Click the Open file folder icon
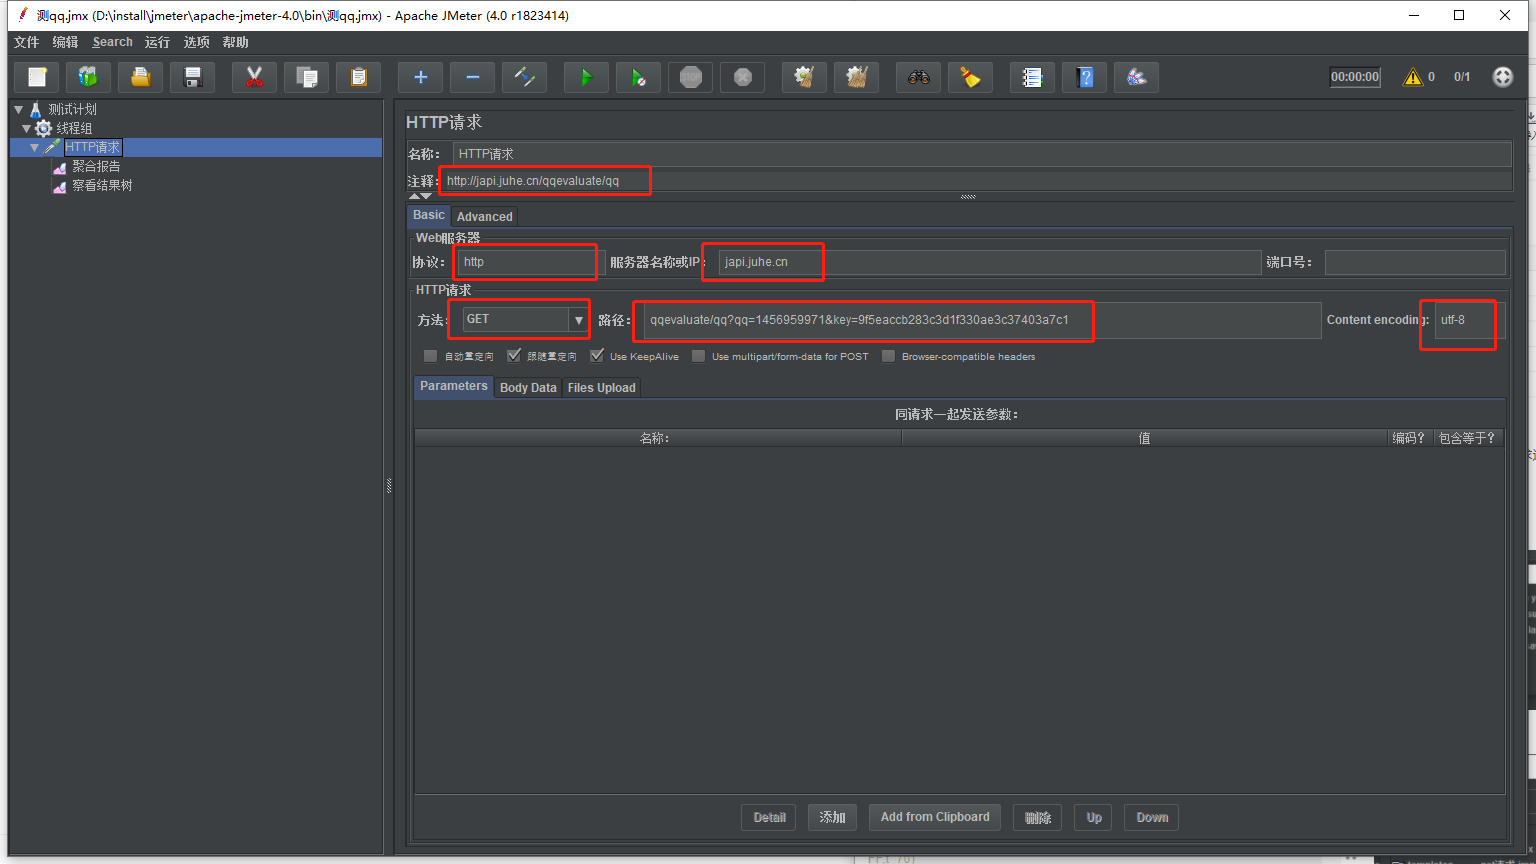This screenshot has height=864, width=1536. pyautogui.click(x=141, y=77)
